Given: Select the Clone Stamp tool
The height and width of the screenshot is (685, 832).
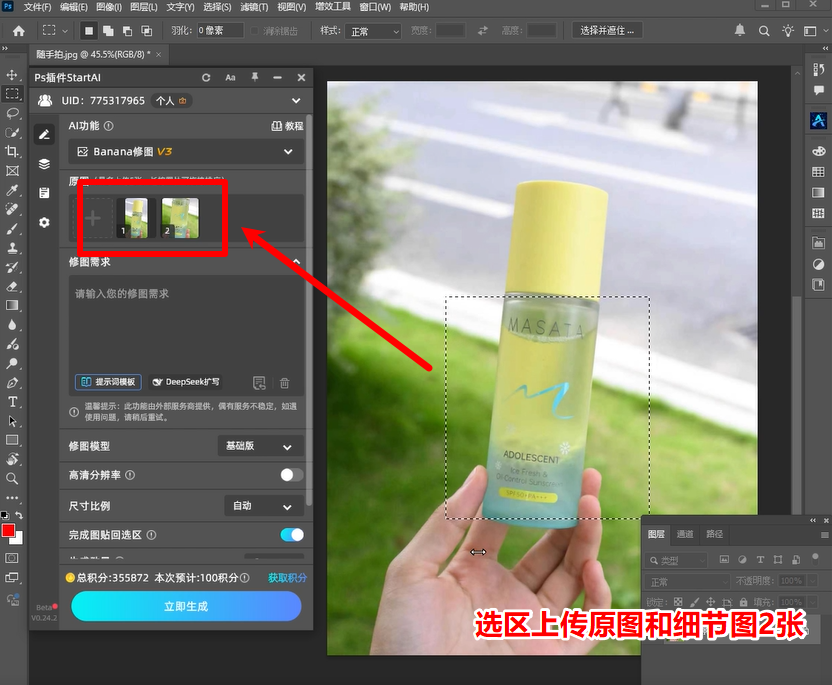Looking at the screenshot, I should point(12,248).
